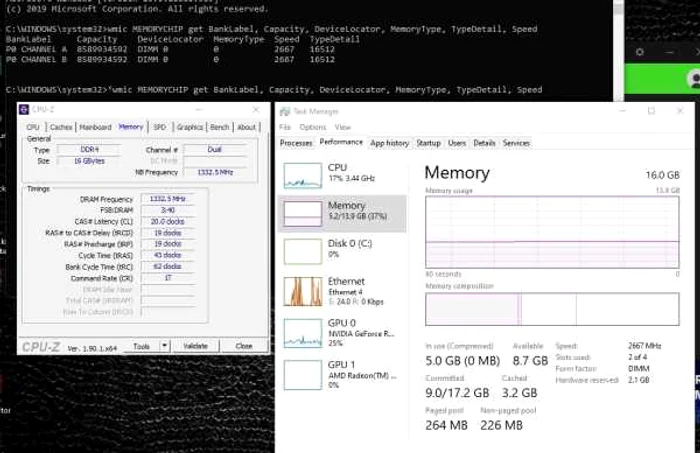Click the 3.2 GB cached value
The width and height of the screenshot is (700, 453).
click(519, 393)
